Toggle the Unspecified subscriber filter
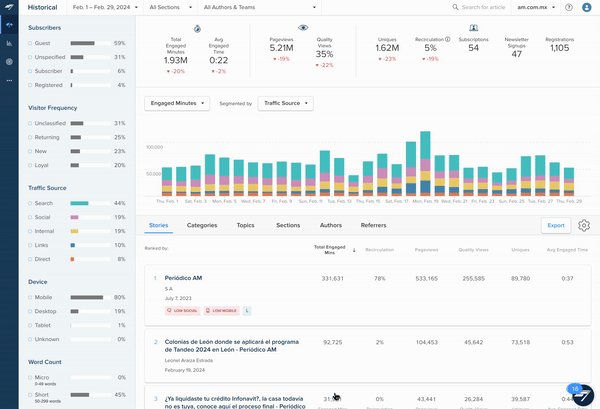Viewport: 600px width, 409px height. coord(30,57)
